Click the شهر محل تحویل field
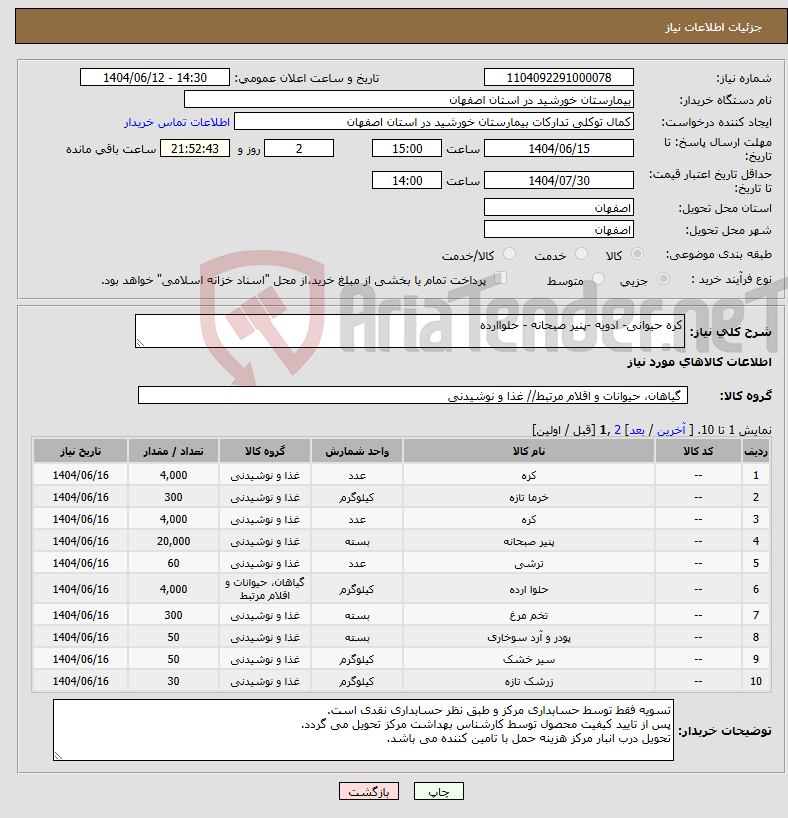The height and width of the screenshot is (818, 788). pyautogui.click(x=558, y=230)
